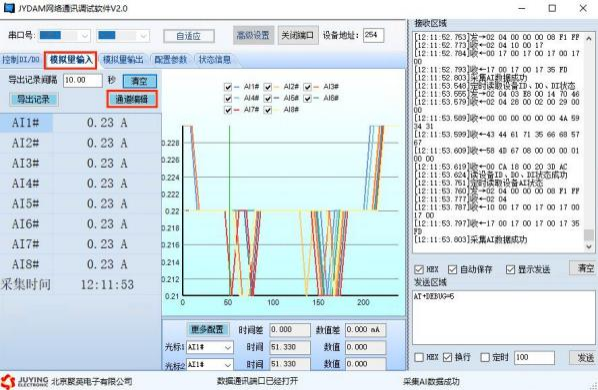Toggle the AI4# chart legend checkbox
This screenshot has width=598, height=390.
point(228,99)
